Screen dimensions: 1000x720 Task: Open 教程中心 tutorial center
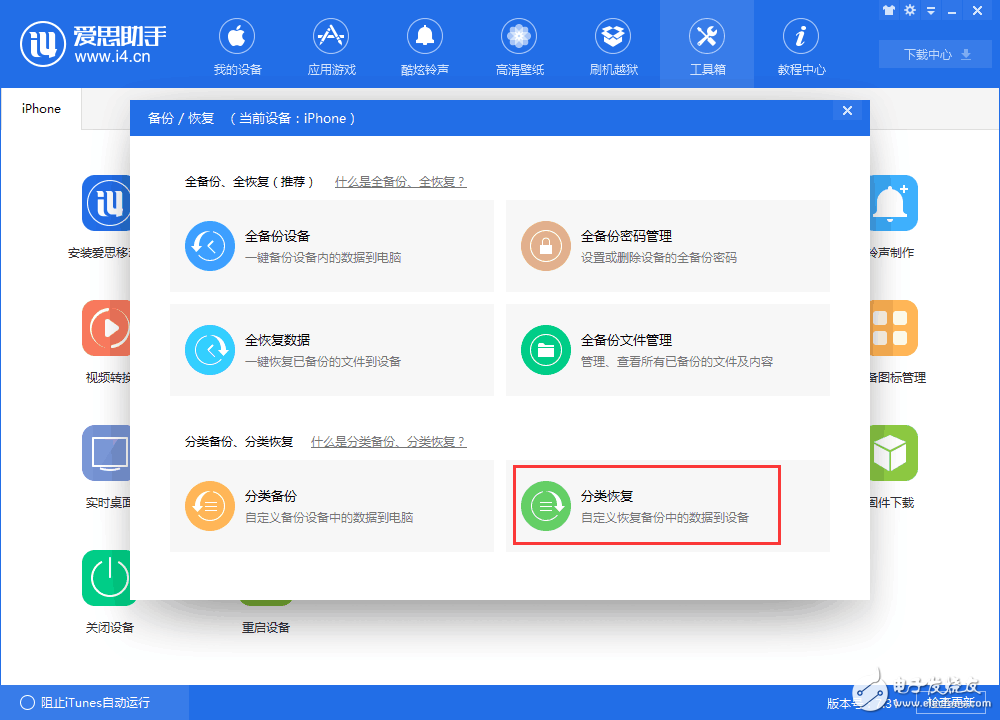tap(801, 45)
